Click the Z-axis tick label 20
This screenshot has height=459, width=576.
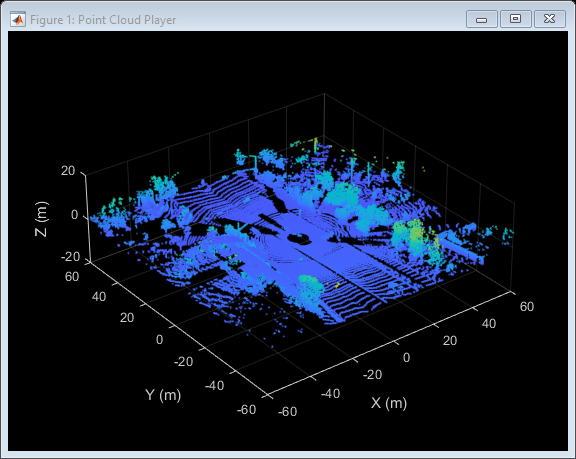point(68,171)
